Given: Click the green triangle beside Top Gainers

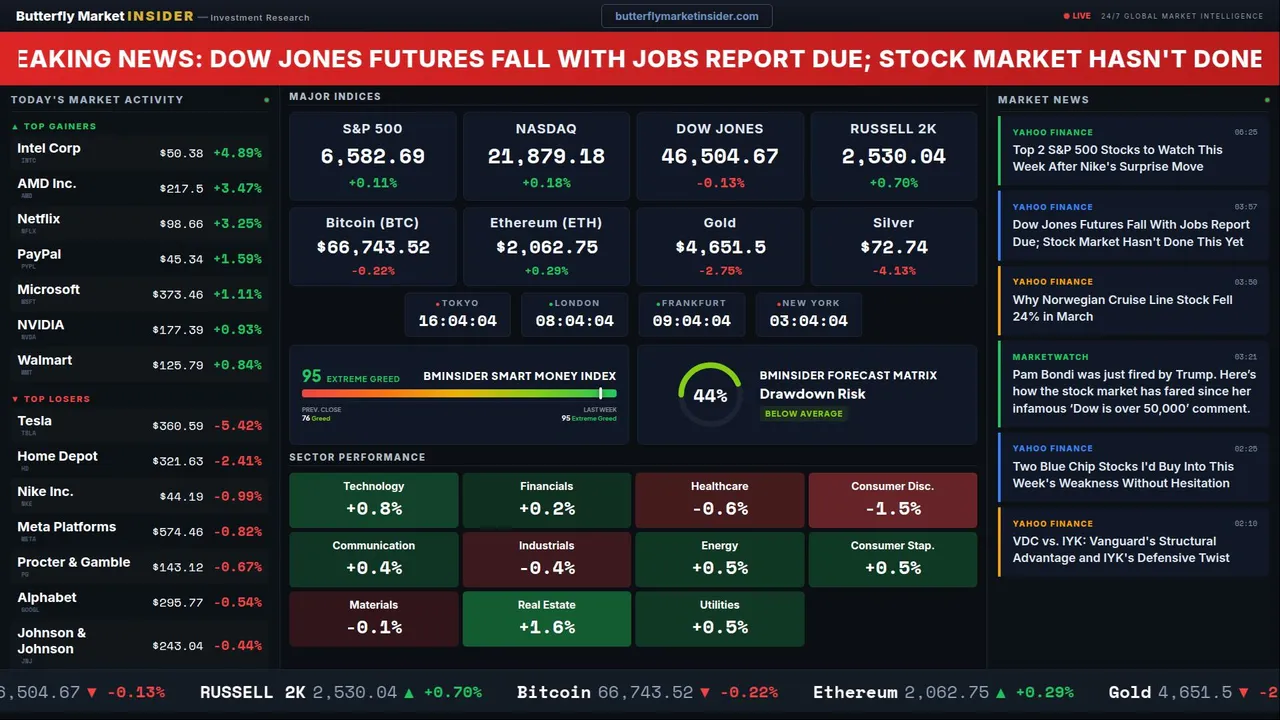Looking at the screenshot, I should [15, 127].
